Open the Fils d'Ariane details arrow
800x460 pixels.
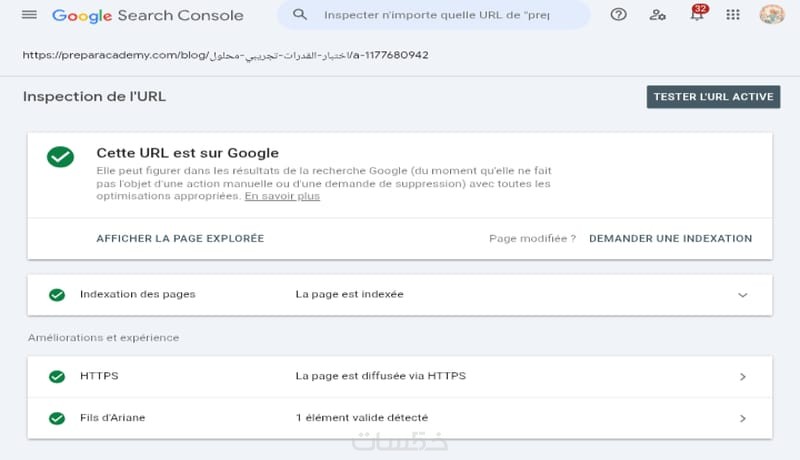743,418
